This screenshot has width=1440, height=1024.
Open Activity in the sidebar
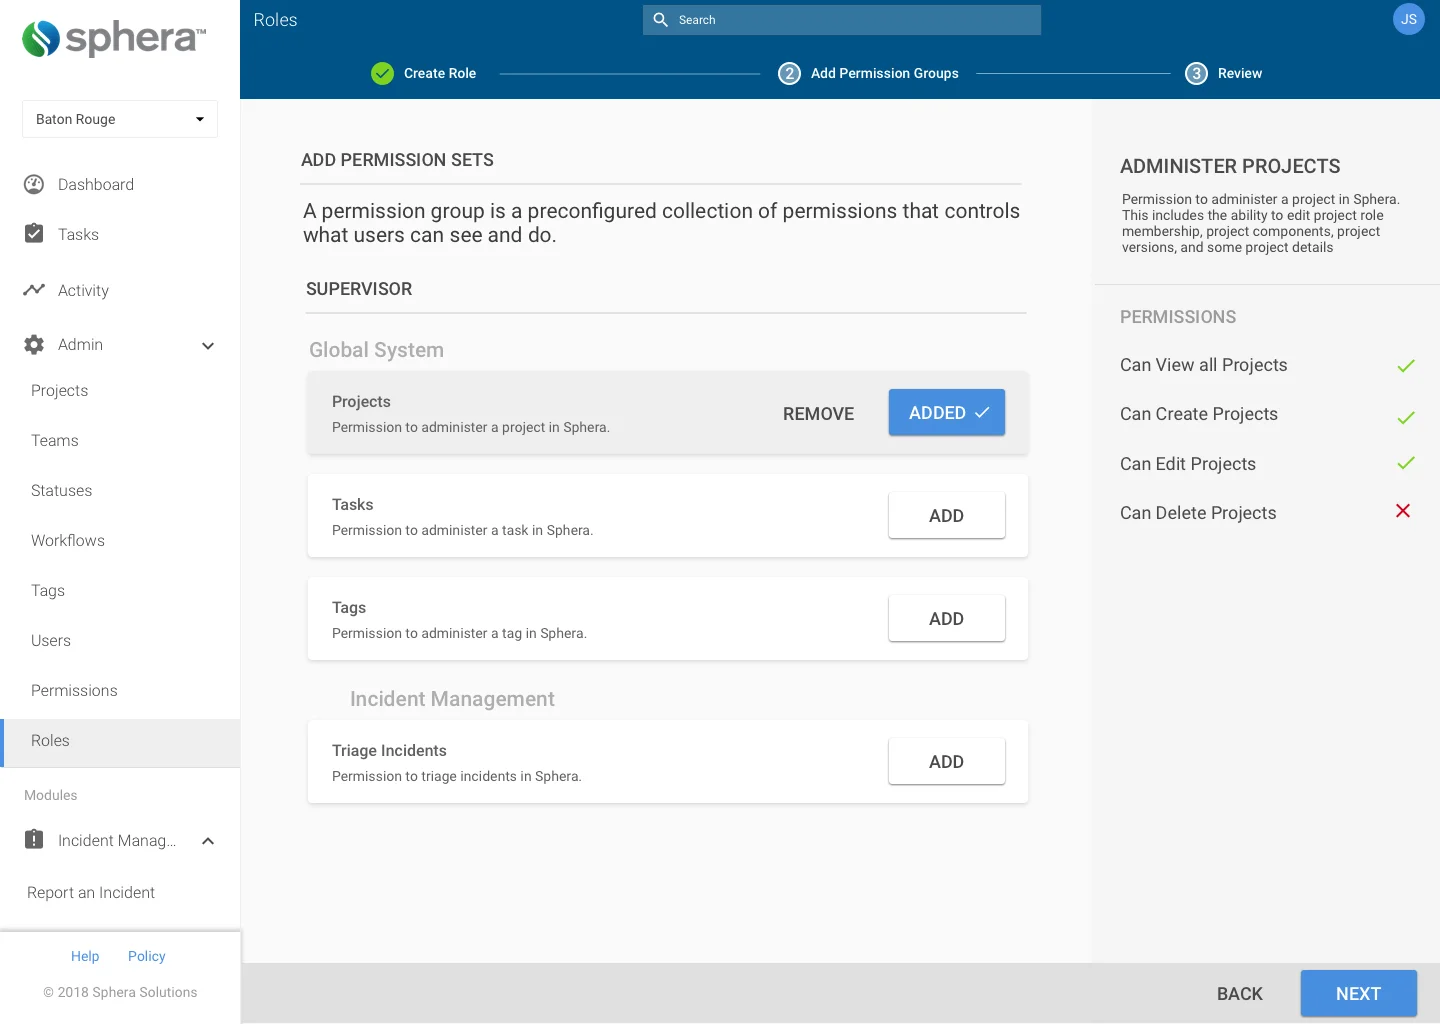83,290
